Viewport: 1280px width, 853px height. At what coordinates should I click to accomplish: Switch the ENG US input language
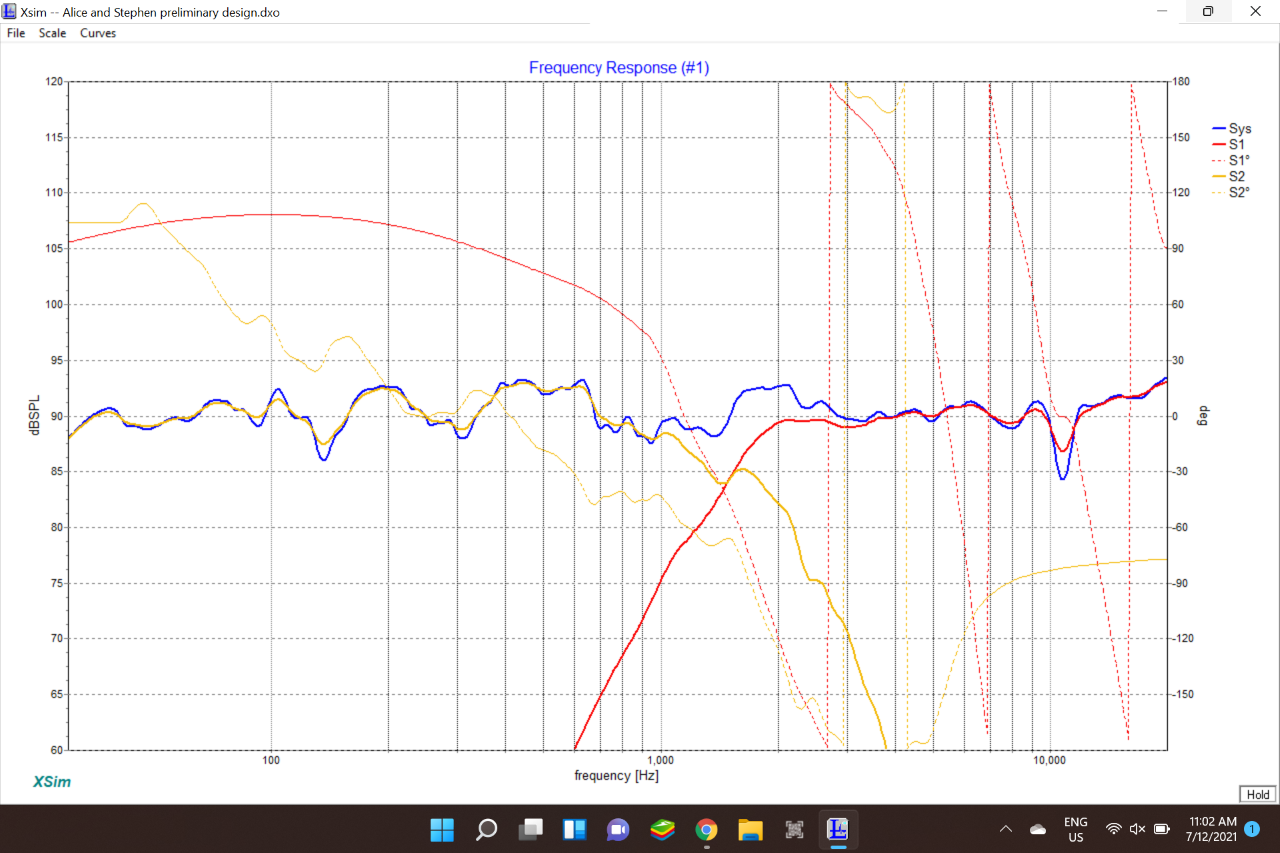pyautogui.click(x=1076, y=829)
